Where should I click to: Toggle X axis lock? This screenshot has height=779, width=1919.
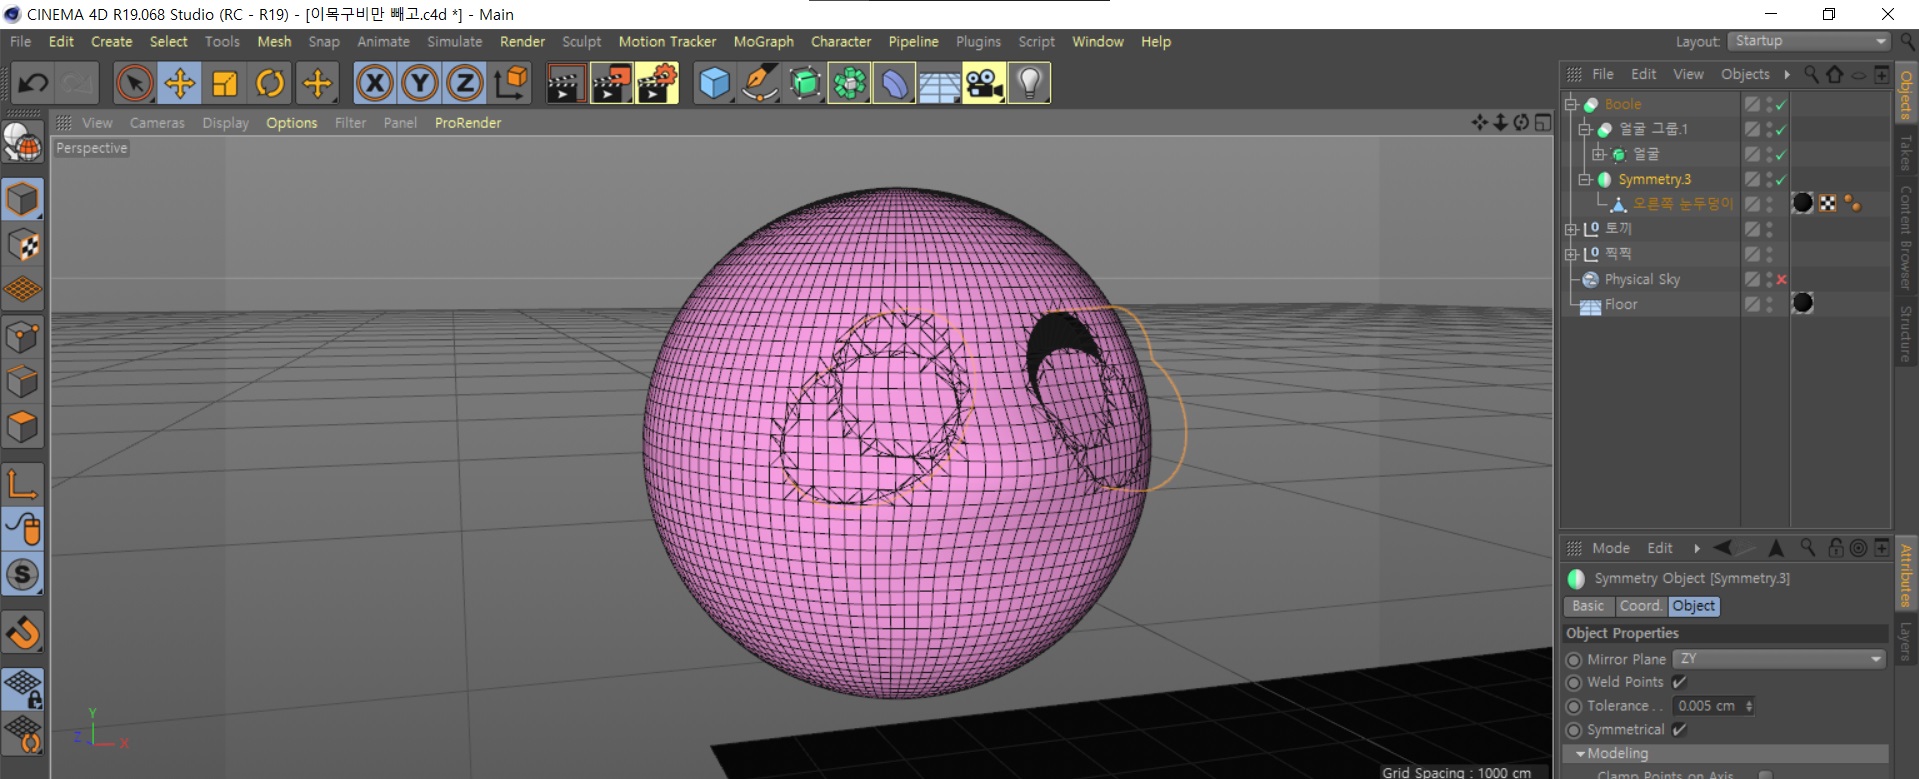pyautogui.click(x=375, y=83)
